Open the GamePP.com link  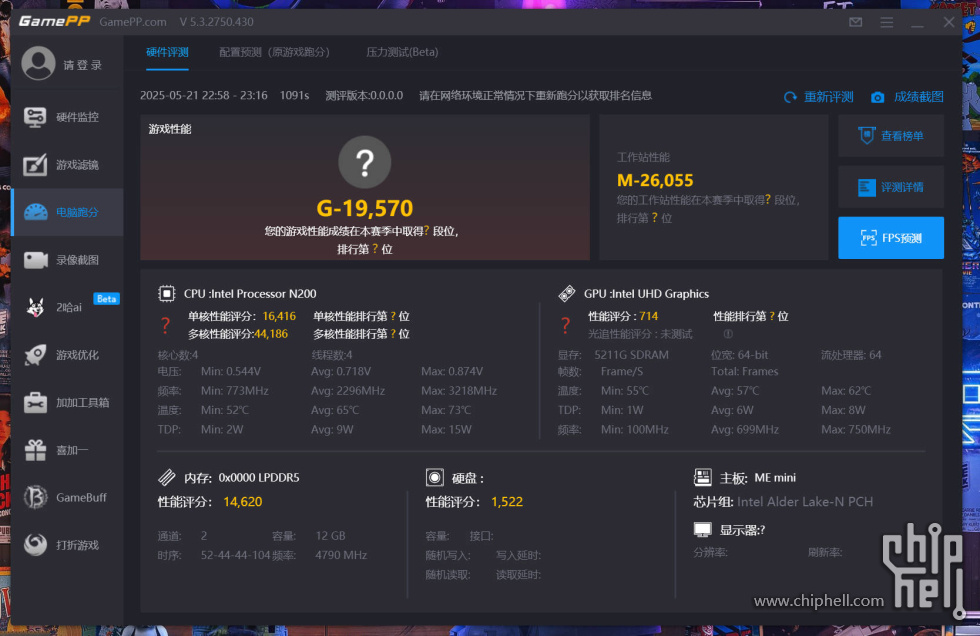click(133, 22)
